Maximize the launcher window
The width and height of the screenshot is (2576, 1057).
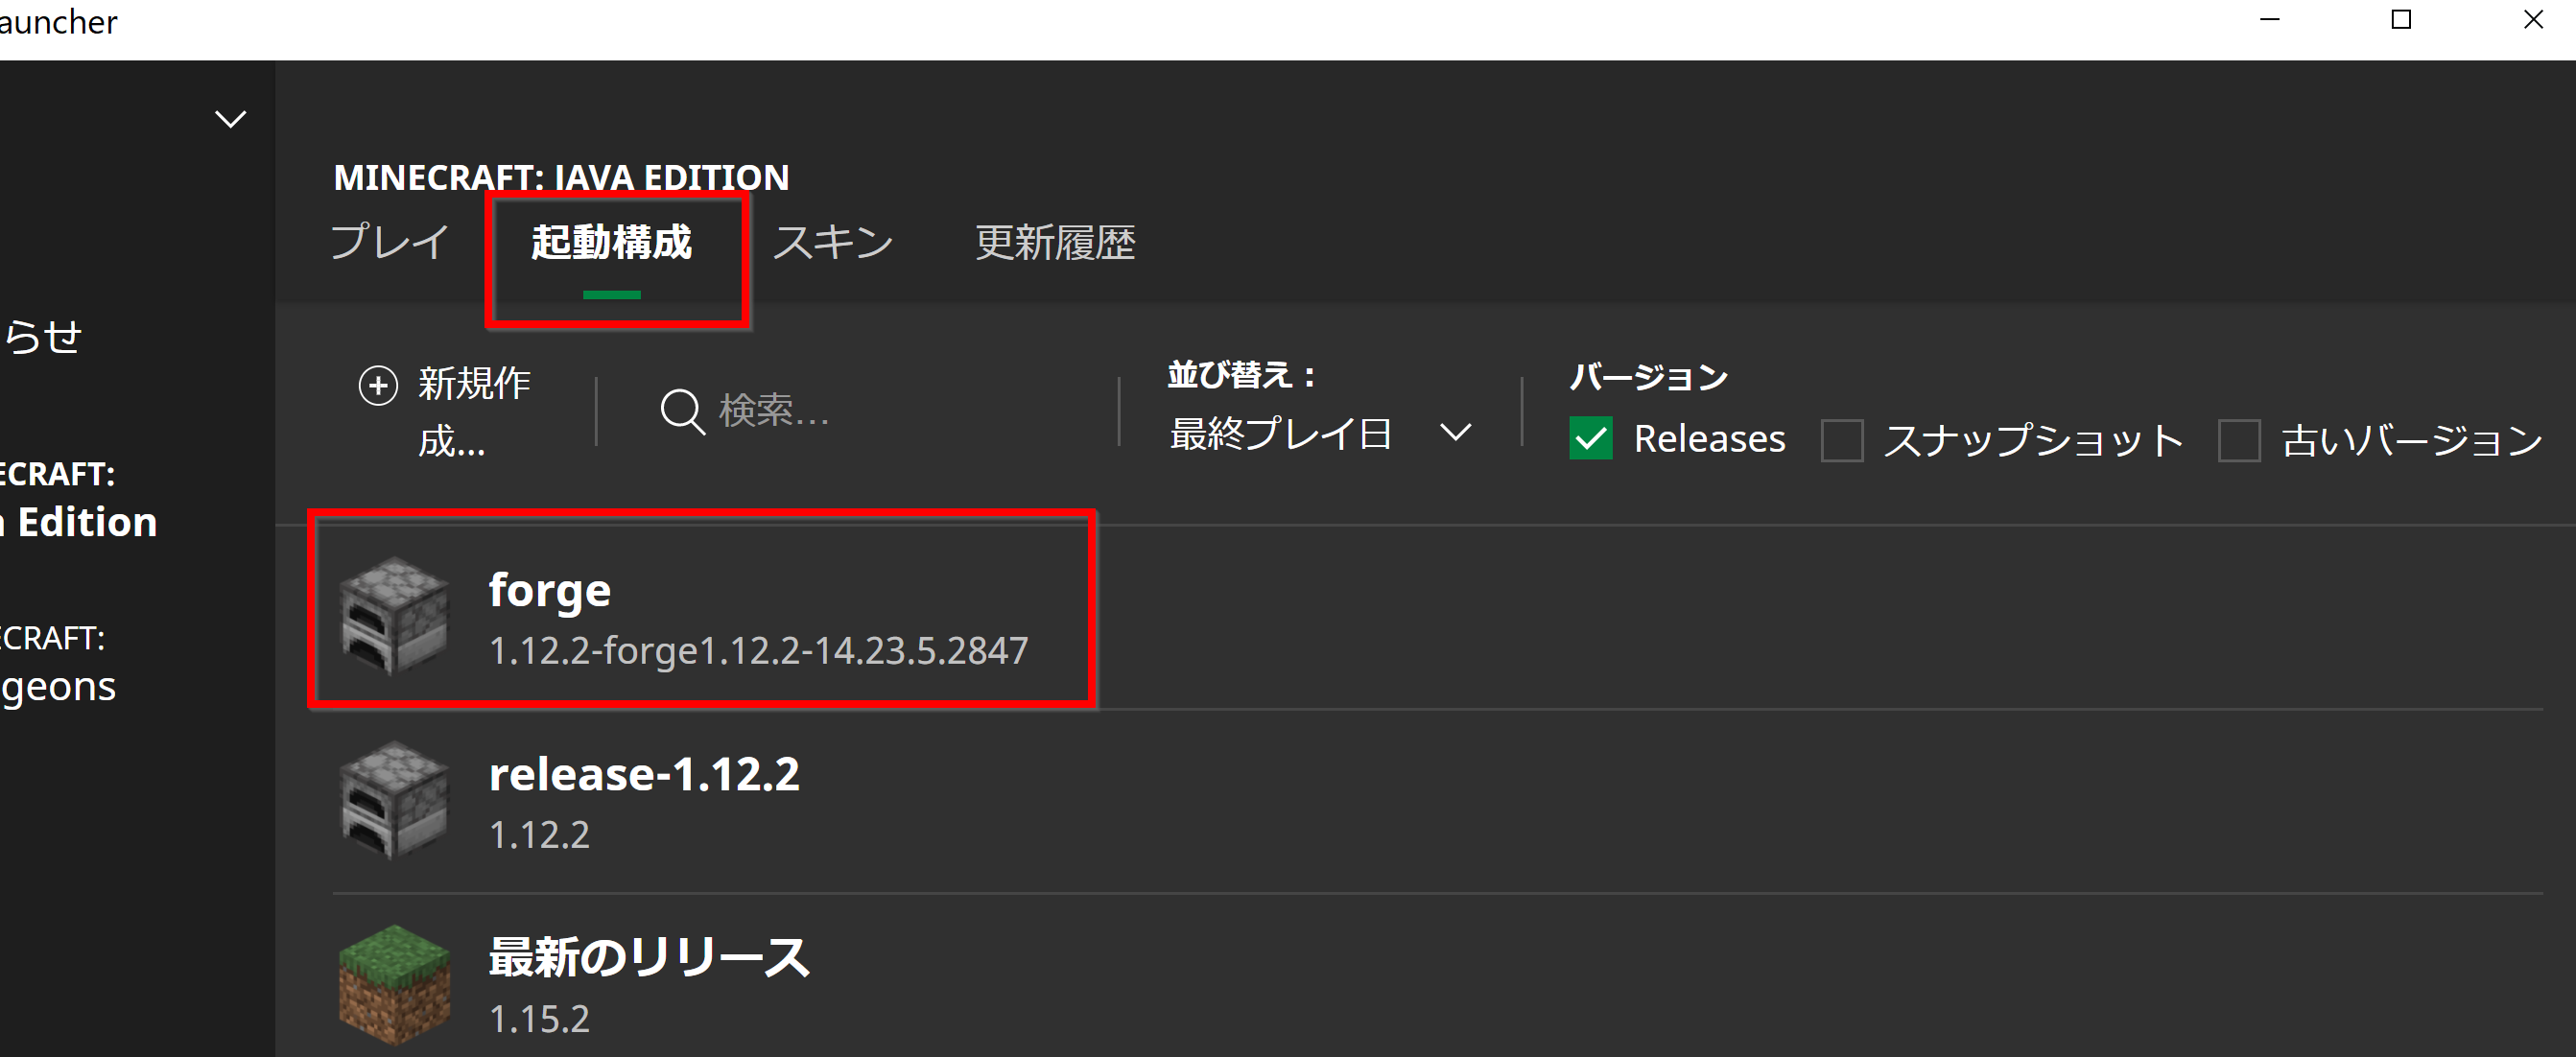[2401, 20]
